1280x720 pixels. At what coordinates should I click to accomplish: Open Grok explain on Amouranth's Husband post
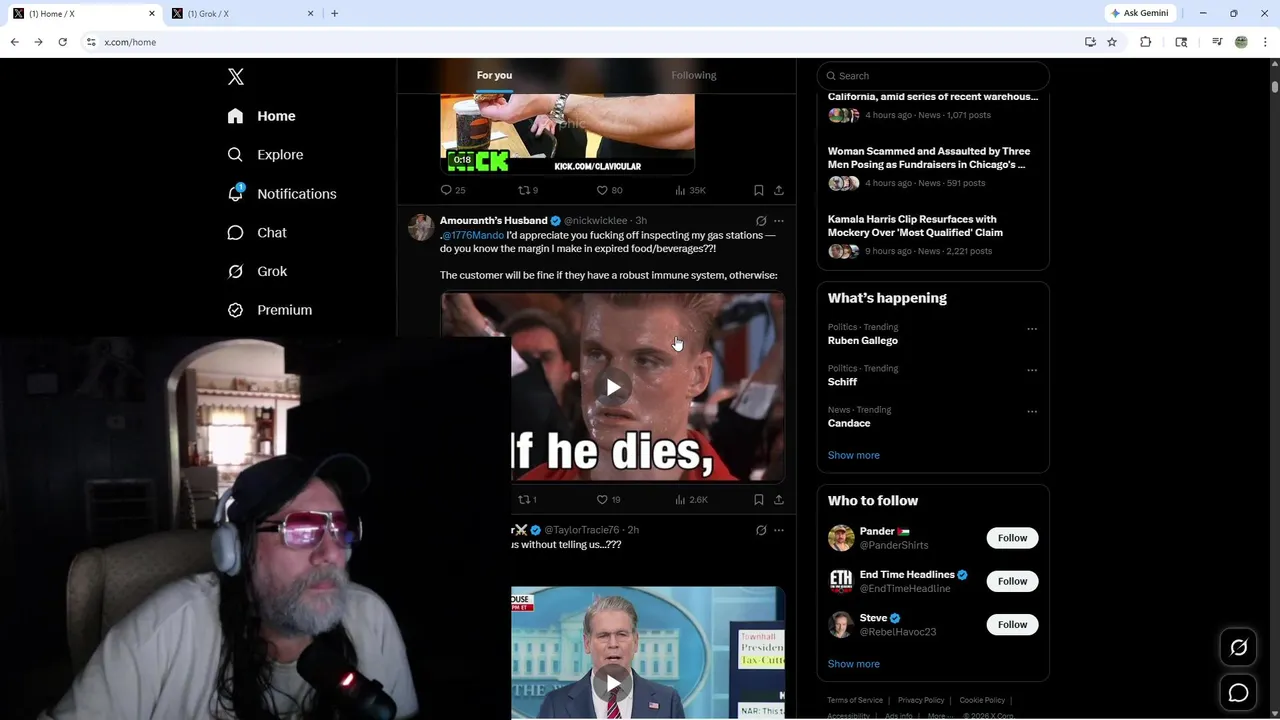click(761, 221)
